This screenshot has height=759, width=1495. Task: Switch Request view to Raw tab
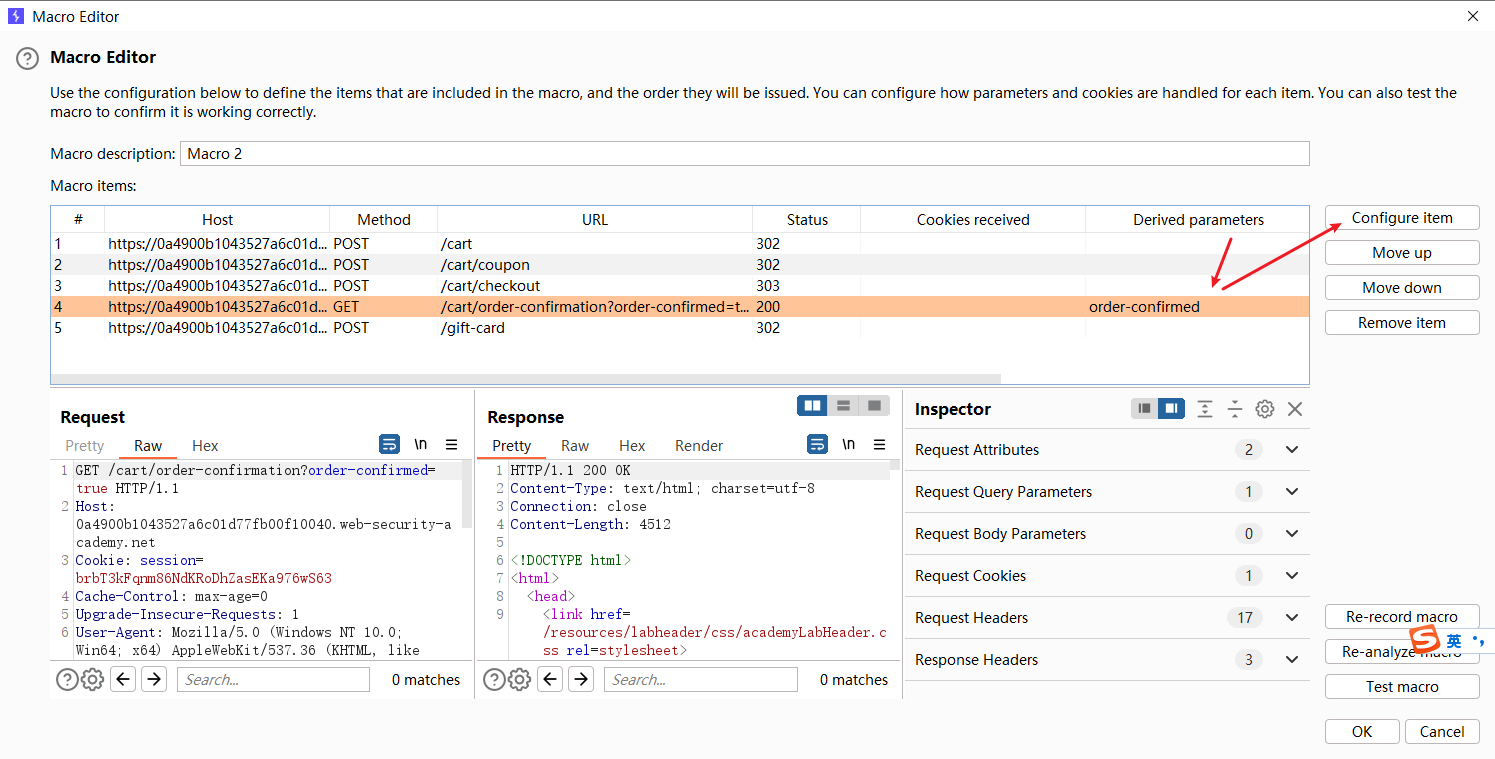coord(148,446)
